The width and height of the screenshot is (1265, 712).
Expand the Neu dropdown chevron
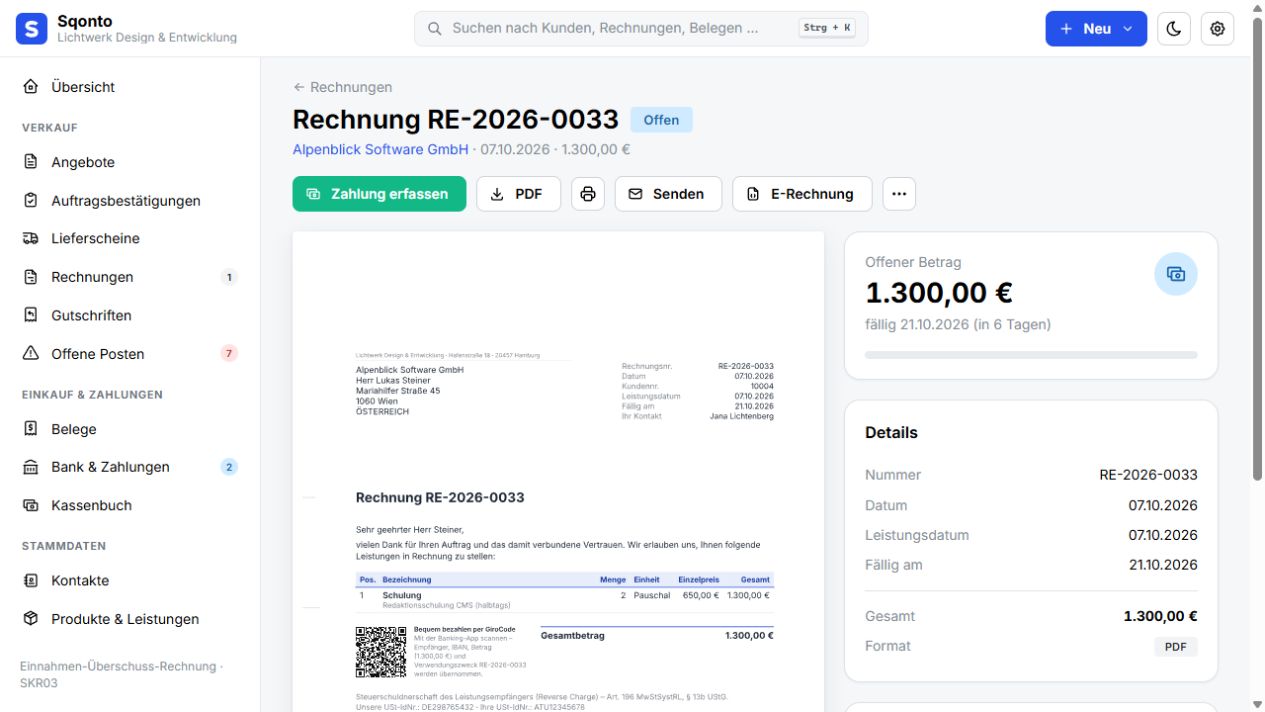(x=1128, y=29)
